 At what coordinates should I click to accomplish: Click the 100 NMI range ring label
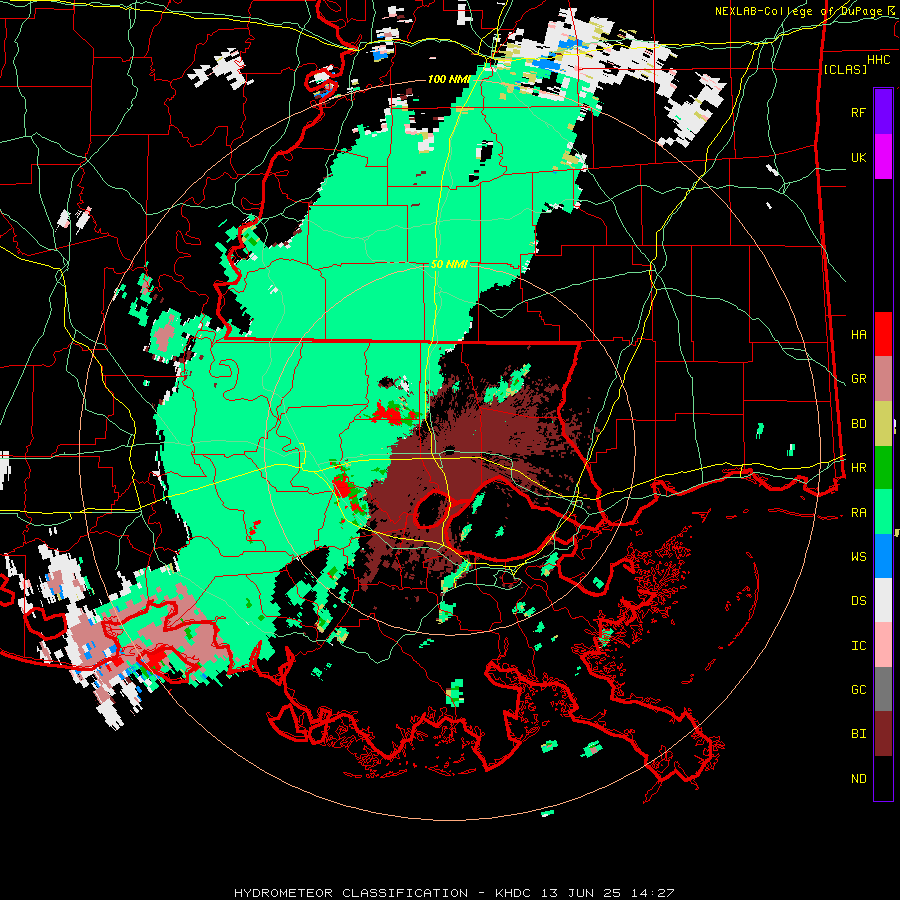449,79
